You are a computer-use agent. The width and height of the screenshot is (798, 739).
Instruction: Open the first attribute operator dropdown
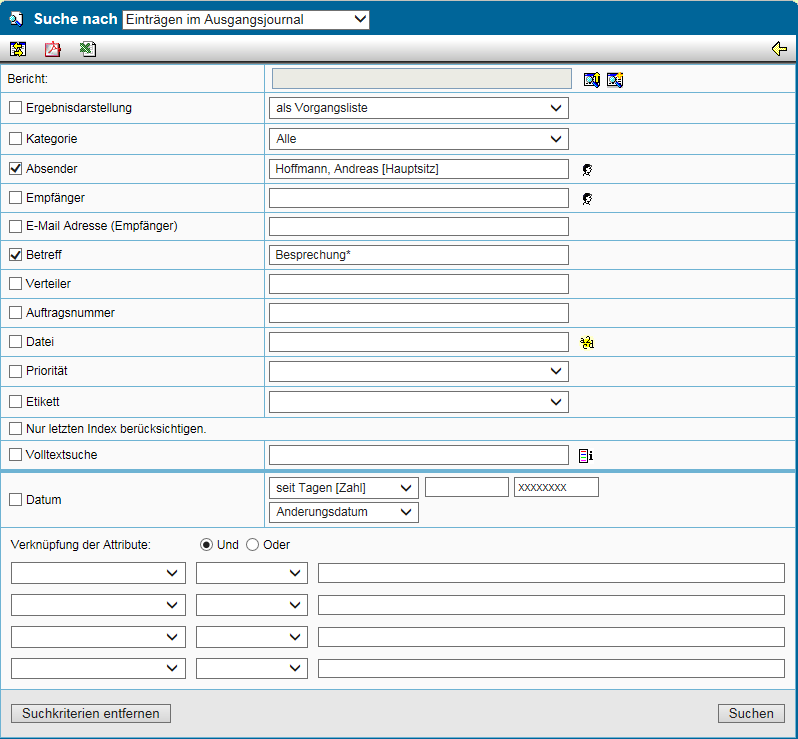(x=252, y=573)
